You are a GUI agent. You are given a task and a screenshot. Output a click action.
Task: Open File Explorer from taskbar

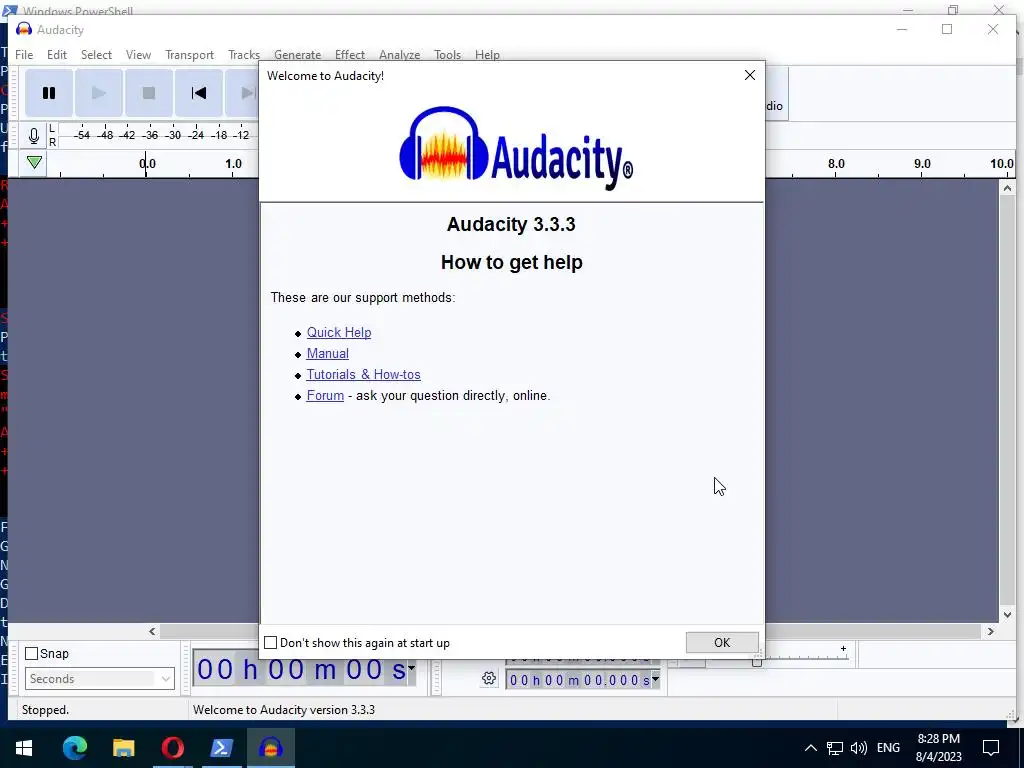[x=123, y=748]
